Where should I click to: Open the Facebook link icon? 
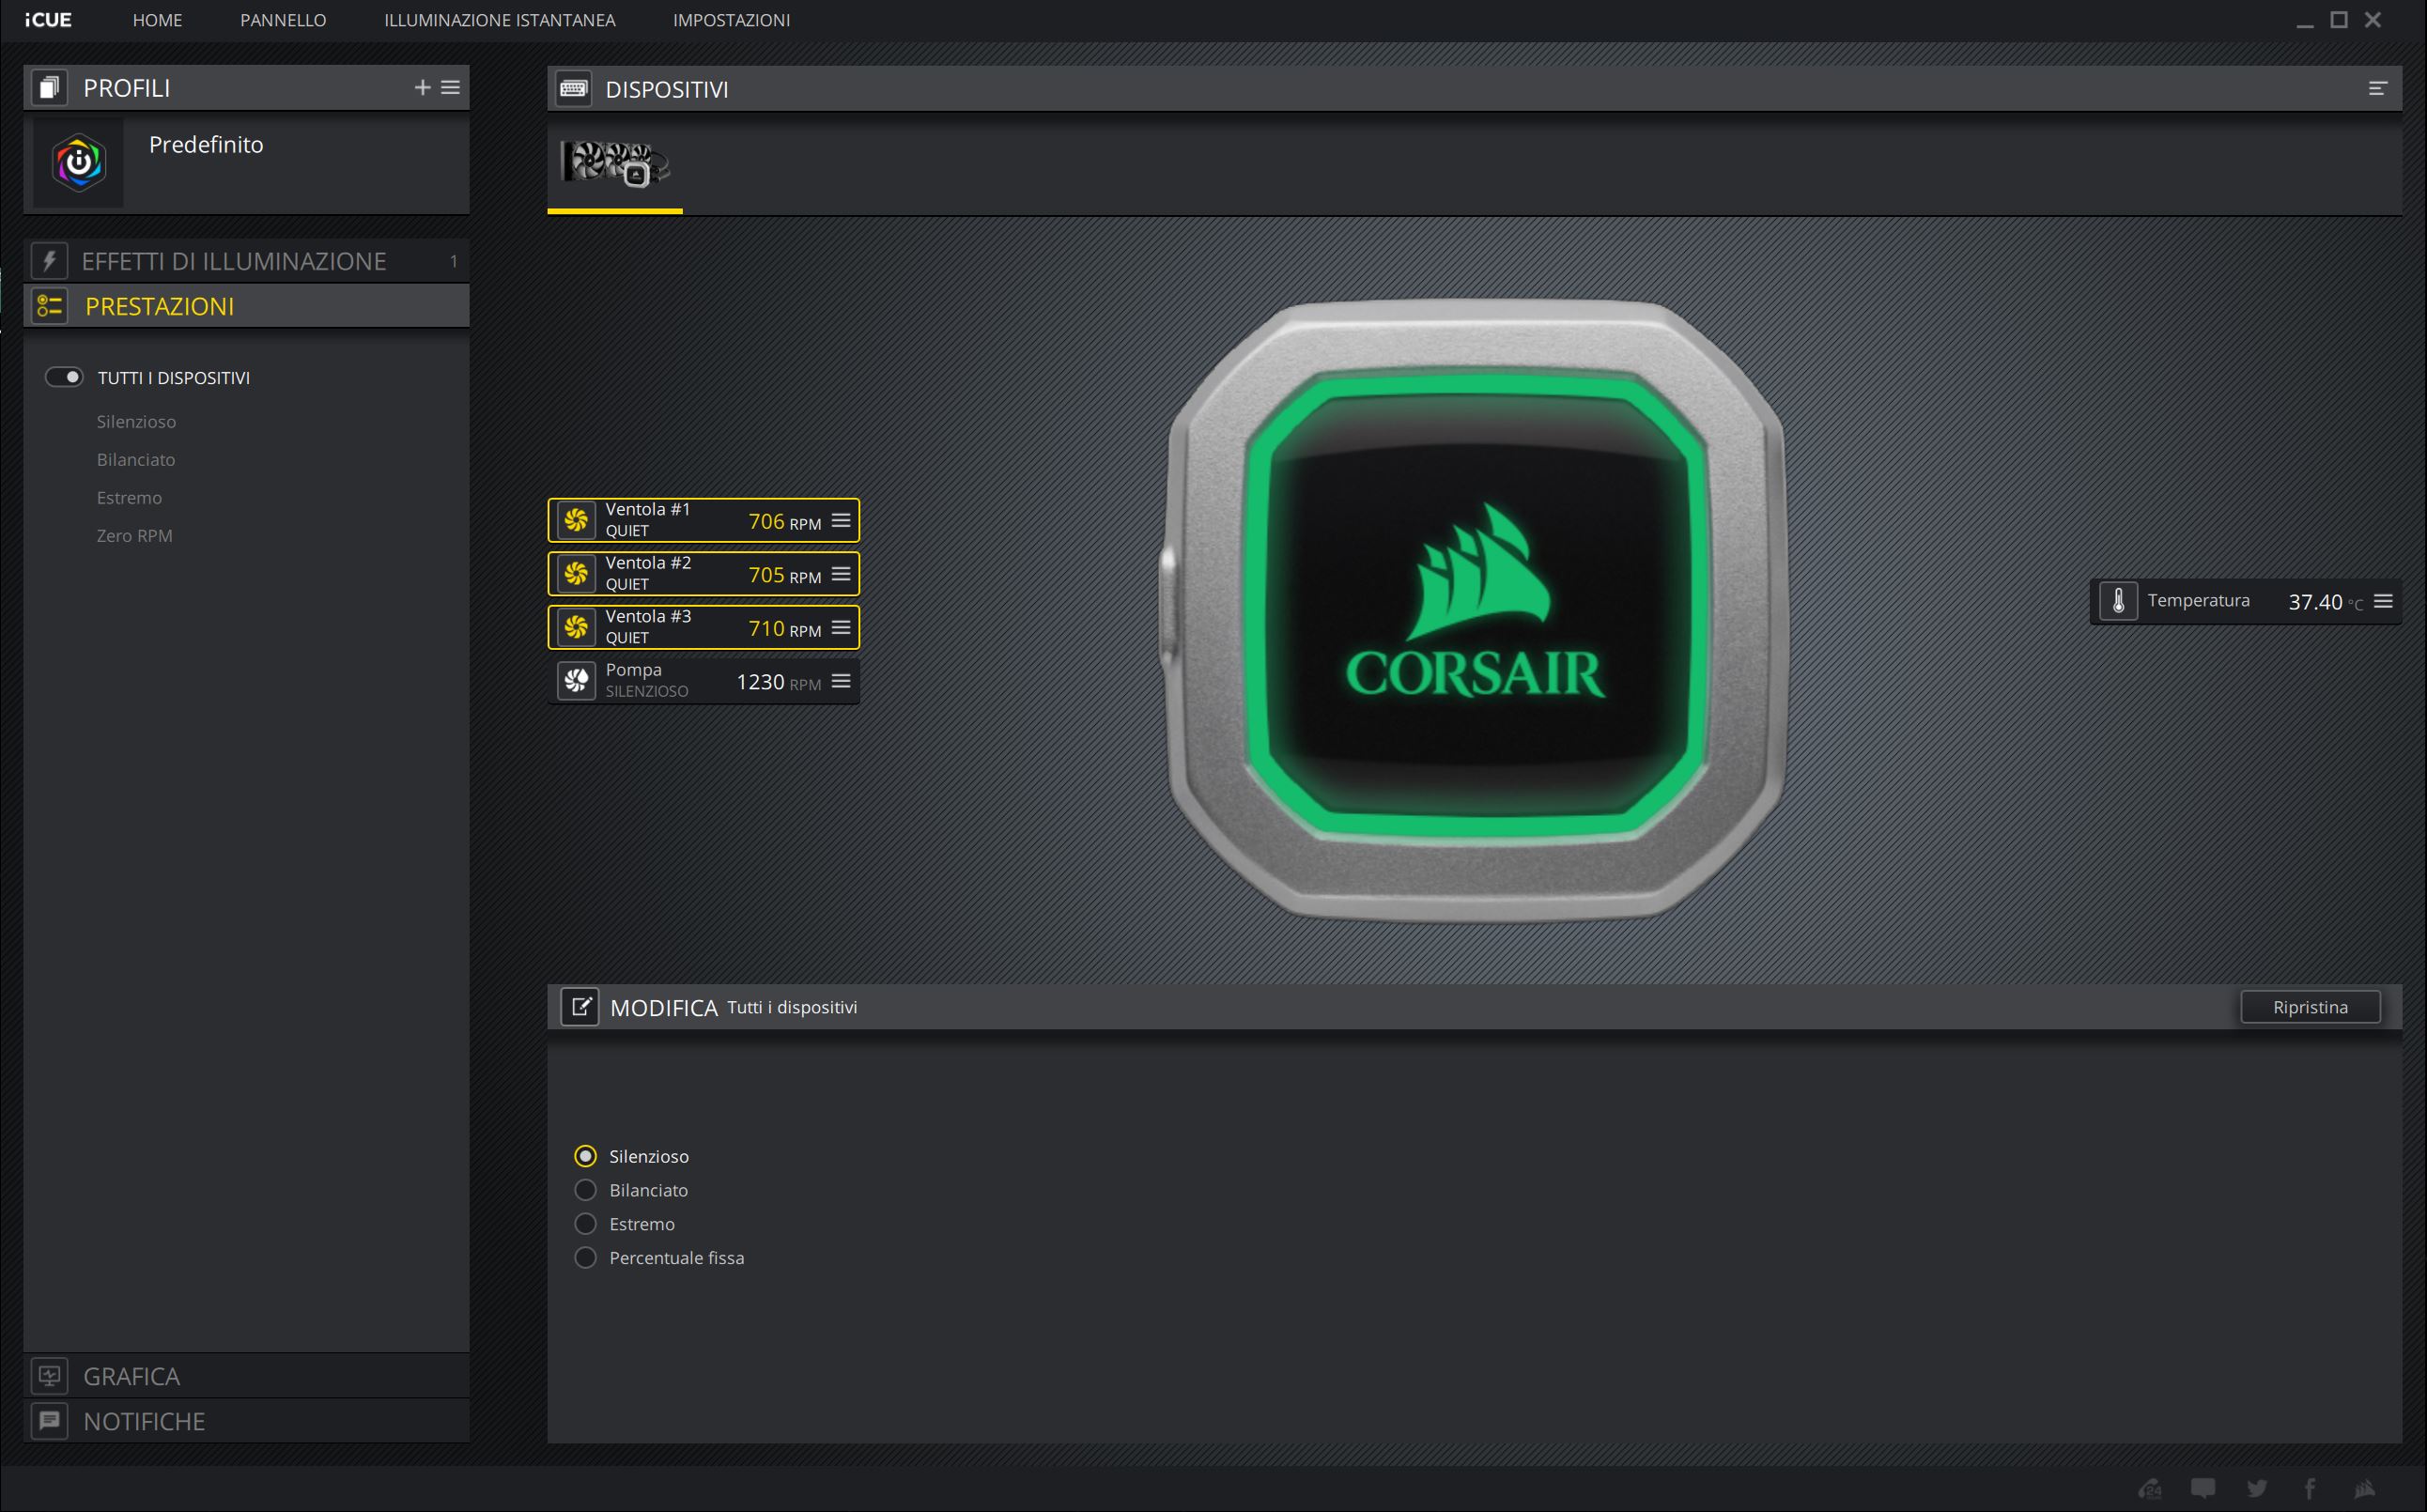pyautogui.click(x=2310, y=1489)
